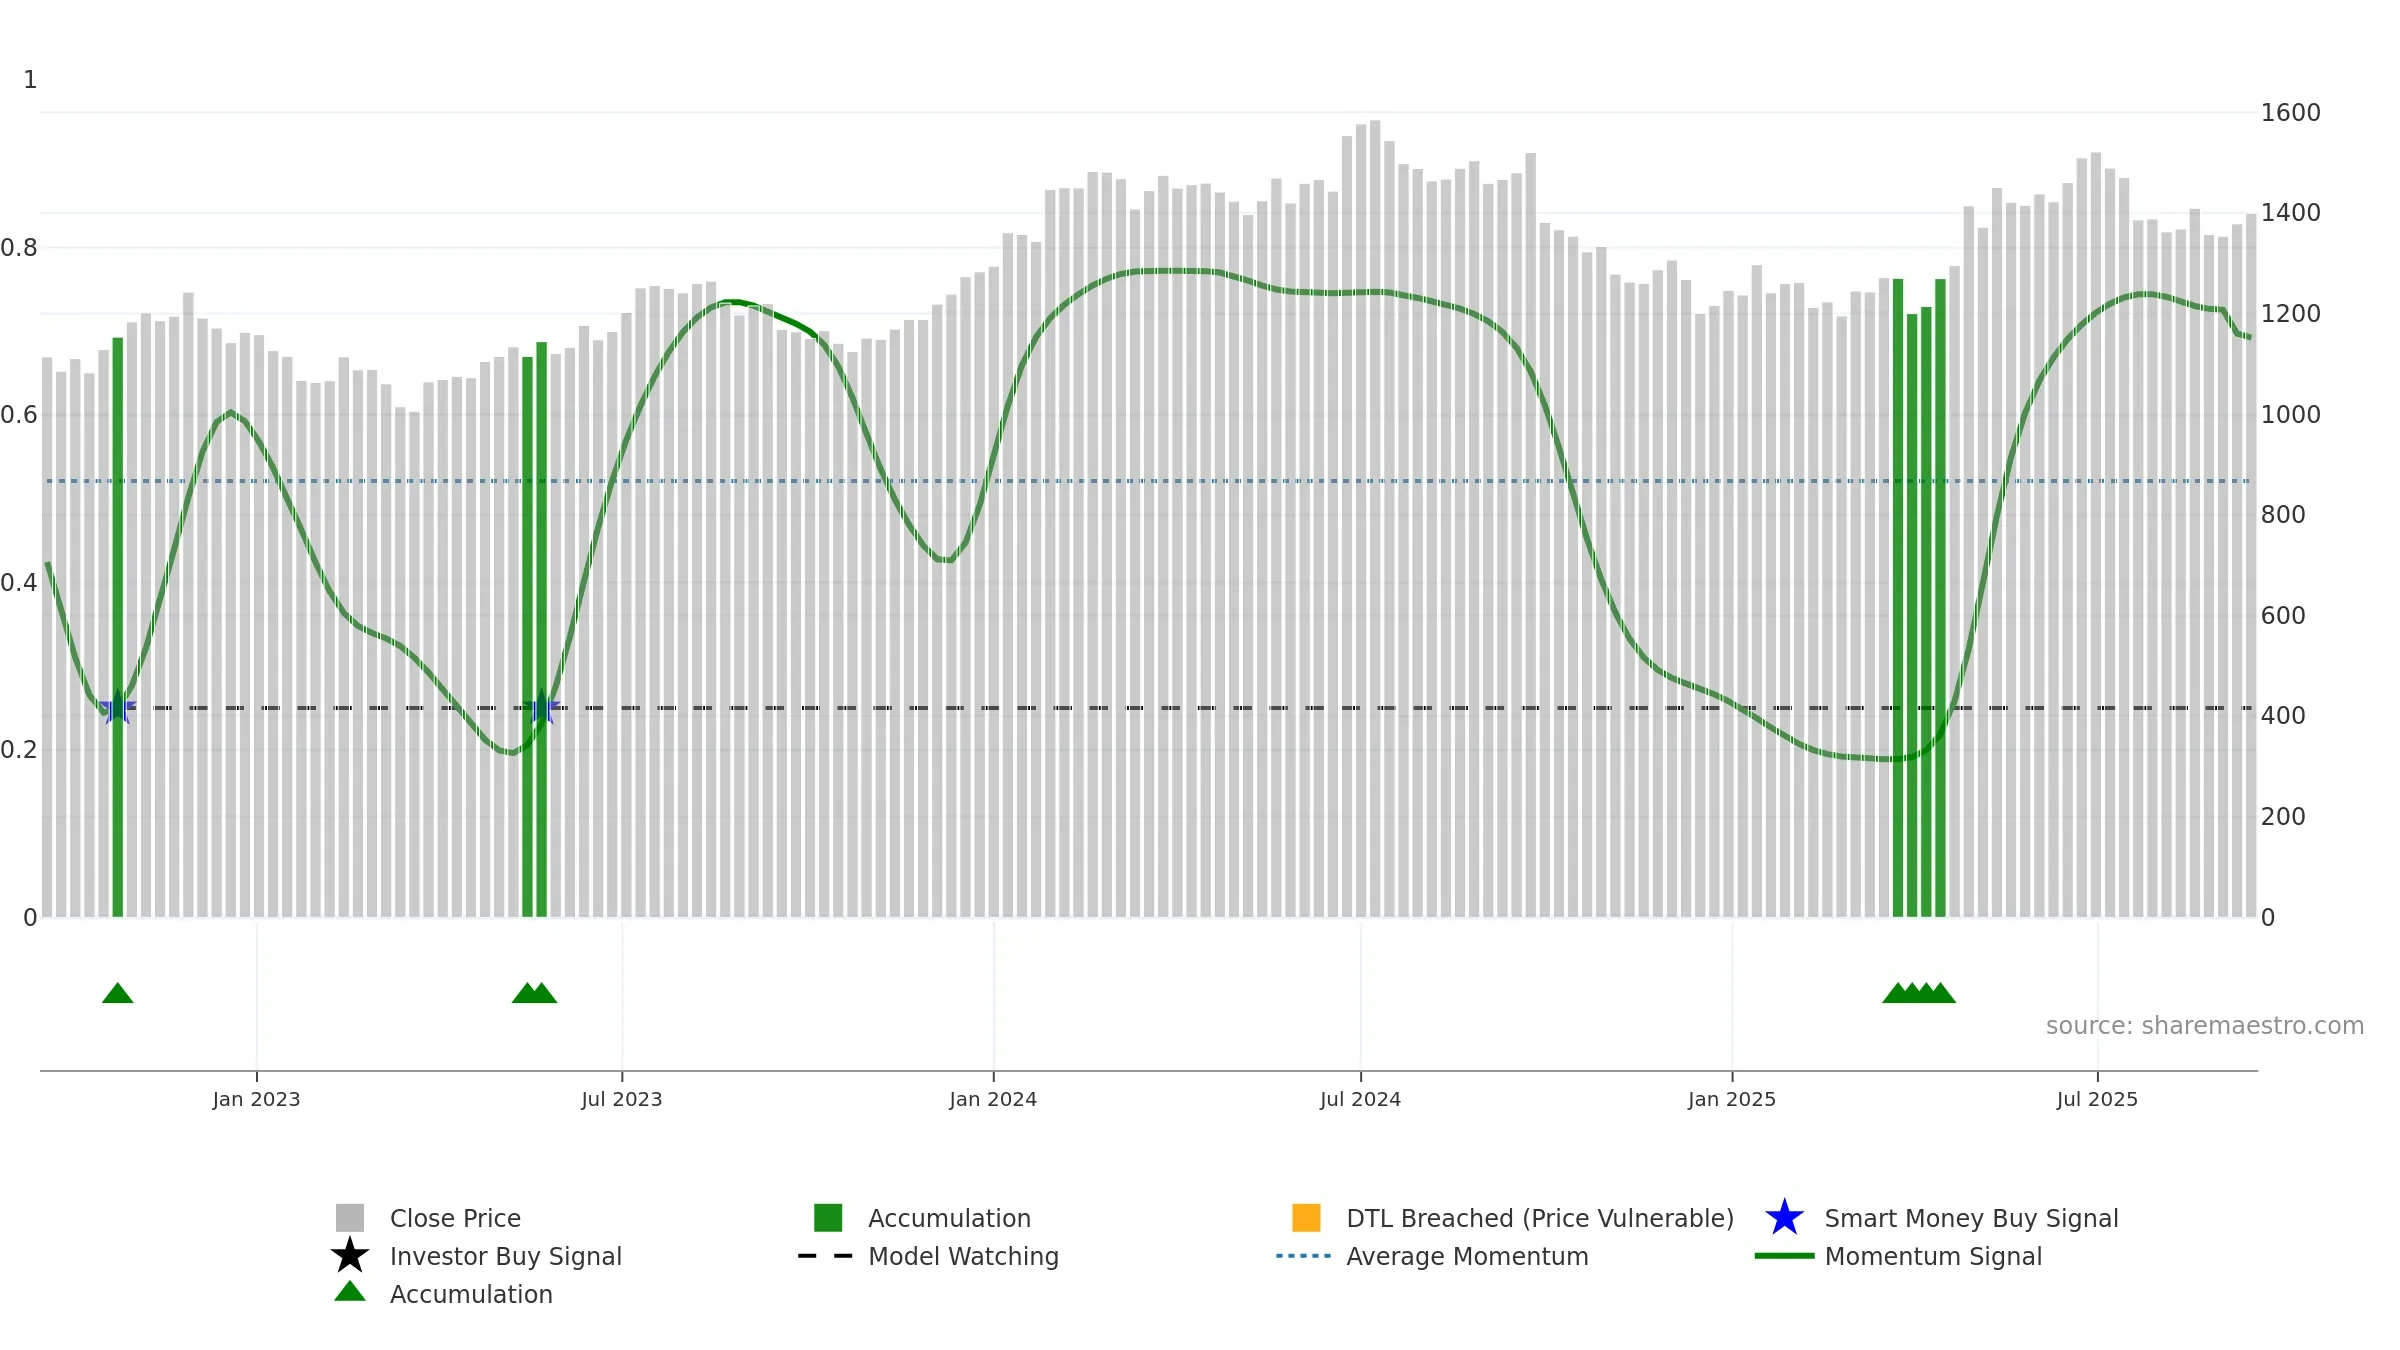Screen dimensions: 2400x1350
Task: Click the Jul 2024 axis label
Action: coord(1360,1100)
